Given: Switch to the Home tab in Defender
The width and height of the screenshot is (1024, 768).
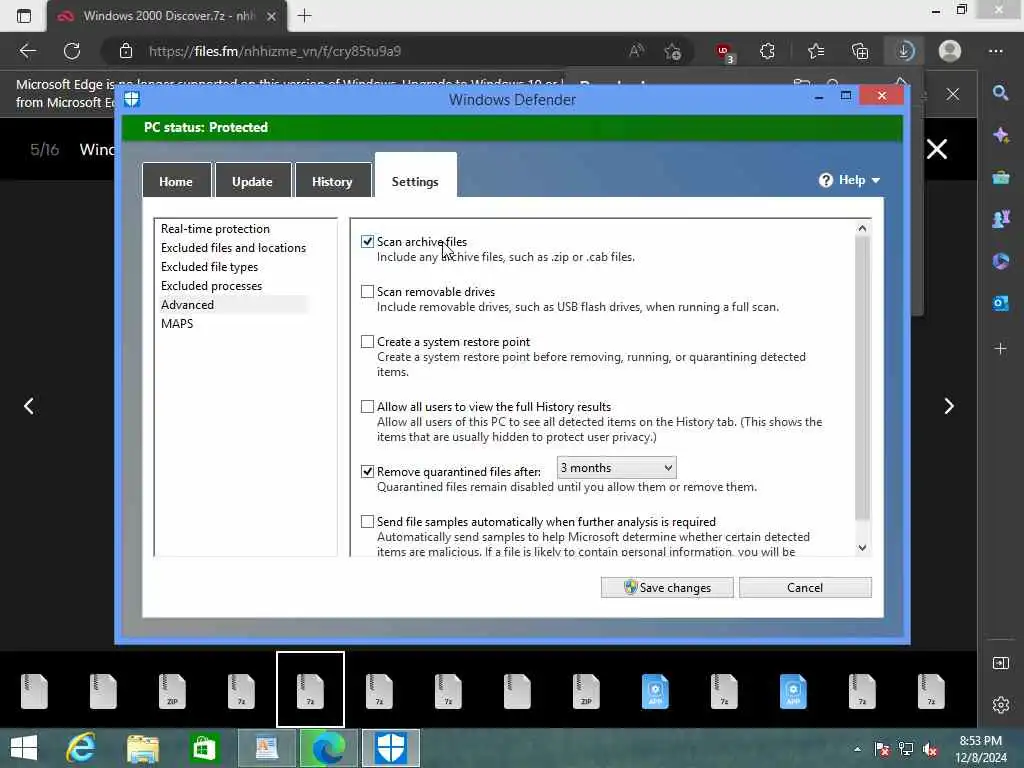Looking at the screenshot, I should coord(176,181).
